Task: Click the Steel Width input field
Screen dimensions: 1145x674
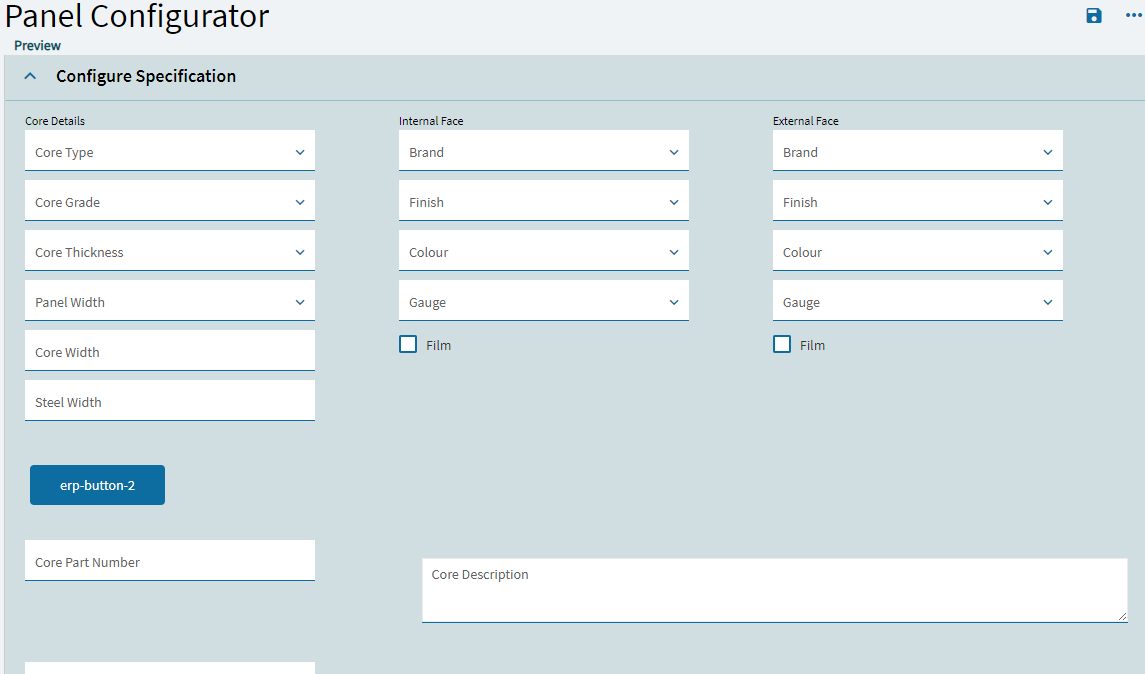Action: pos(169,401)
